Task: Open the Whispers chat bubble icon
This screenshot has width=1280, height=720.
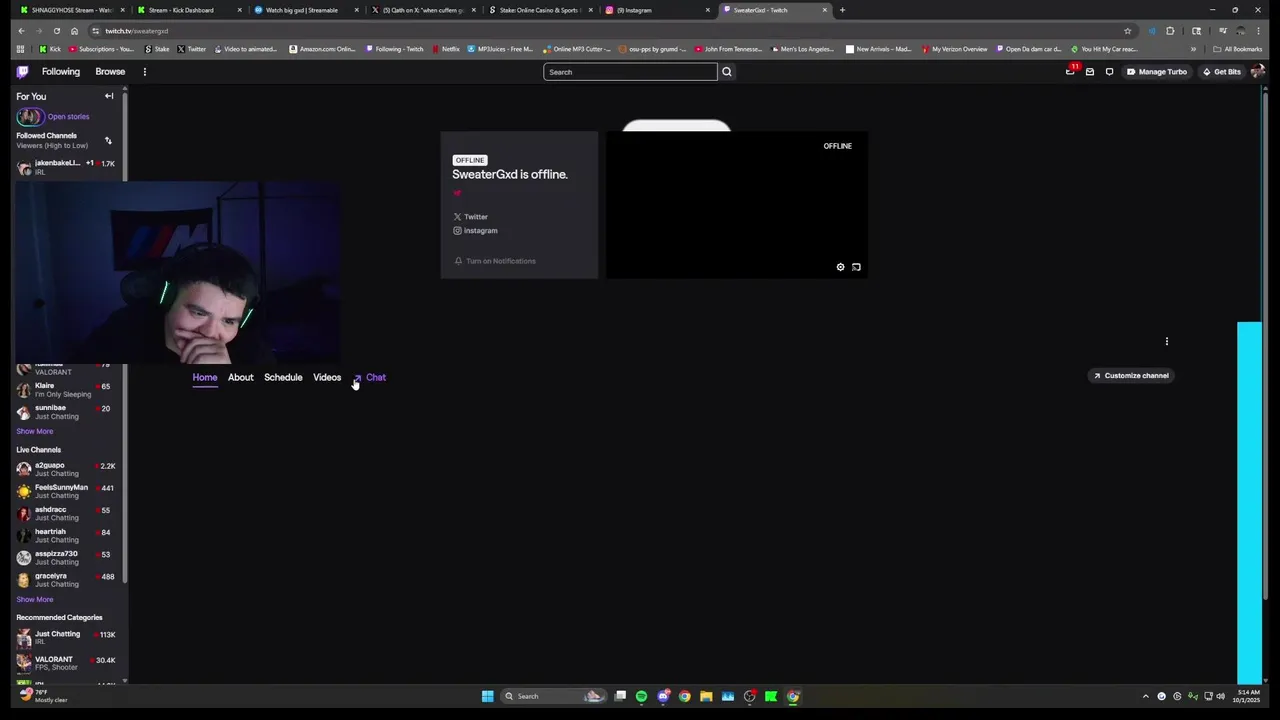Action: click(x=1109, y=72)
